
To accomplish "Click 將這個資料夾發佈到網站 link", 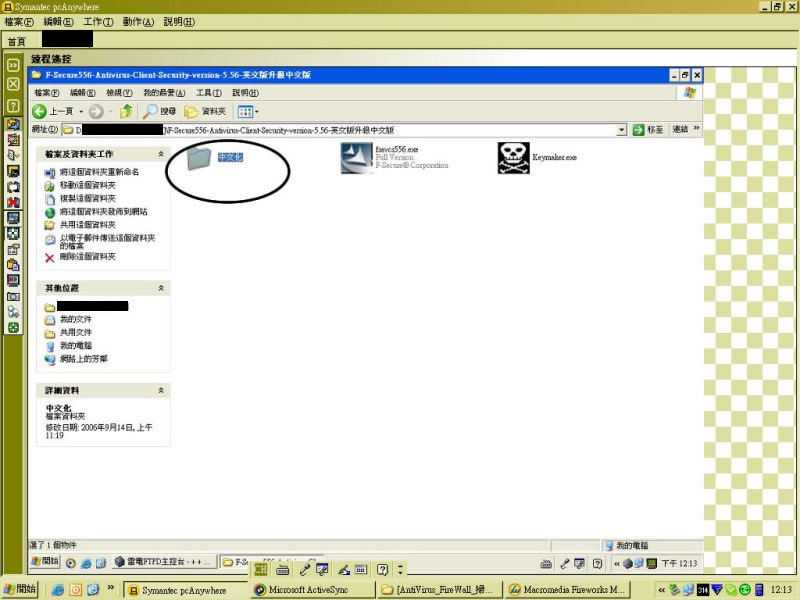I will click(x=104, y=212).
